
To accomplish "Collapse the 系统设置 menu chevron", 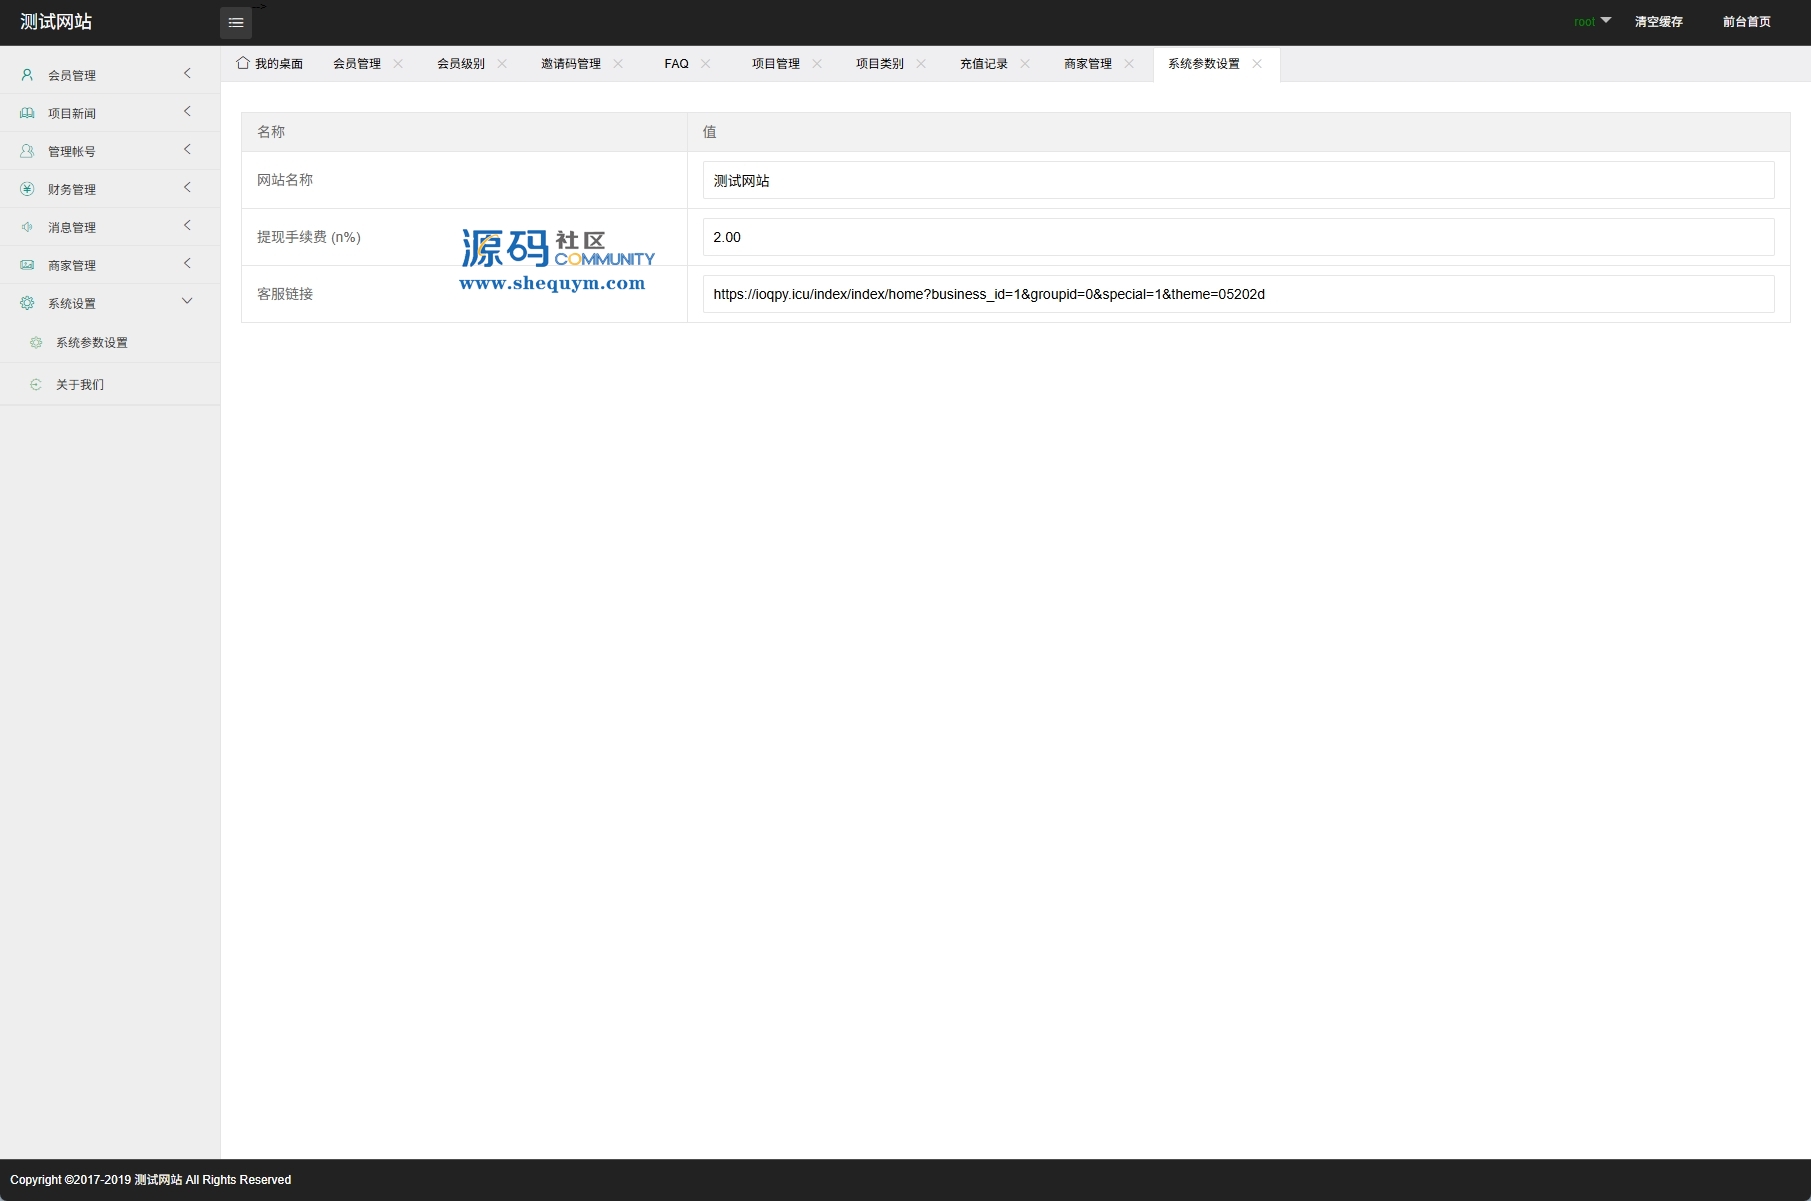I will click(x=187, y=302).
